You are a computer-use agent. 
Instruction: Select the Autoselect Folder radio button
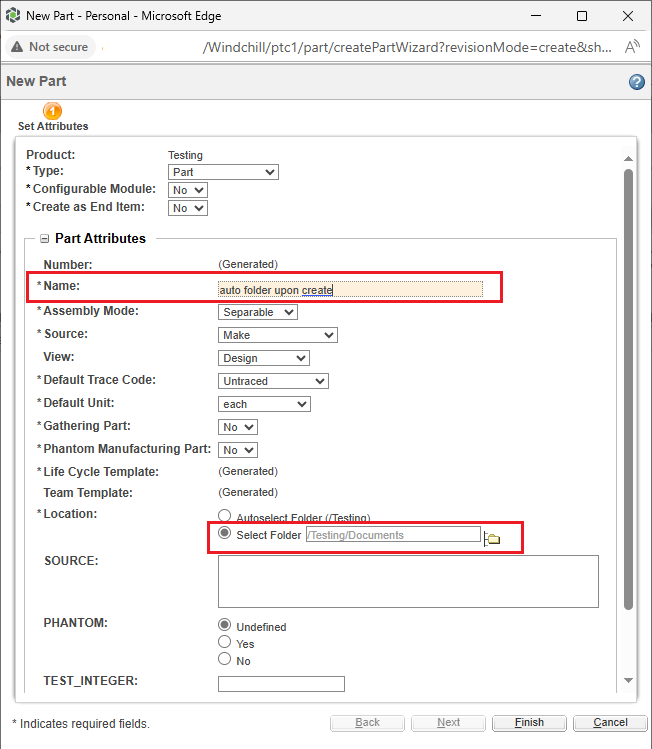[224, 515]
